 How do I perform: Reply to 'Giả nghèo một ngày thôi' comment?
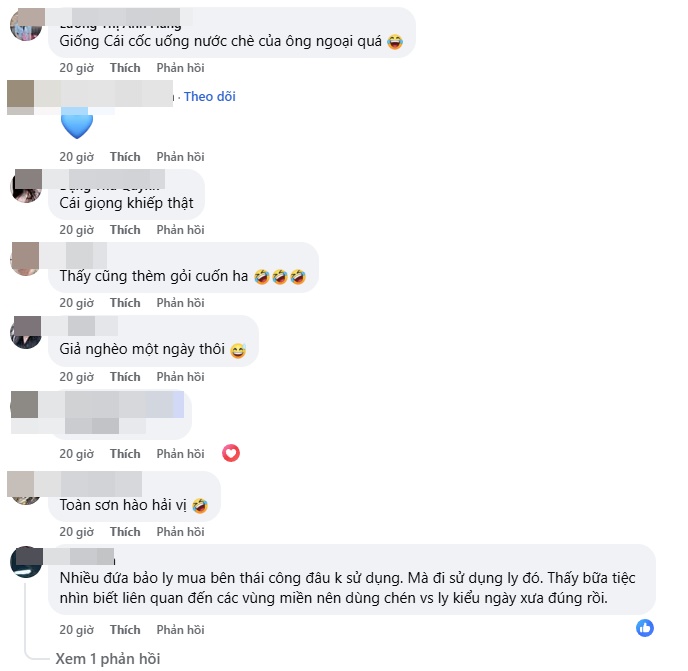pos(180,377)
